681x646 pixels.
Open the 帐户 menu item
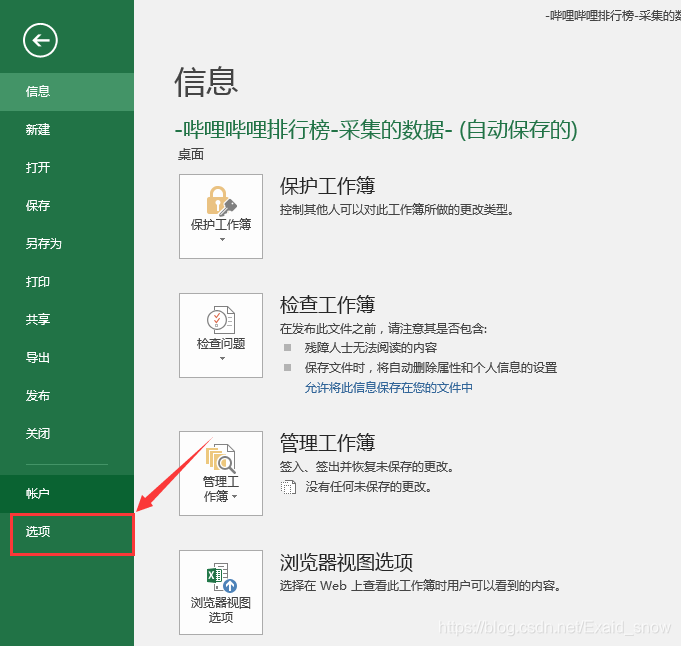(67, 494)
